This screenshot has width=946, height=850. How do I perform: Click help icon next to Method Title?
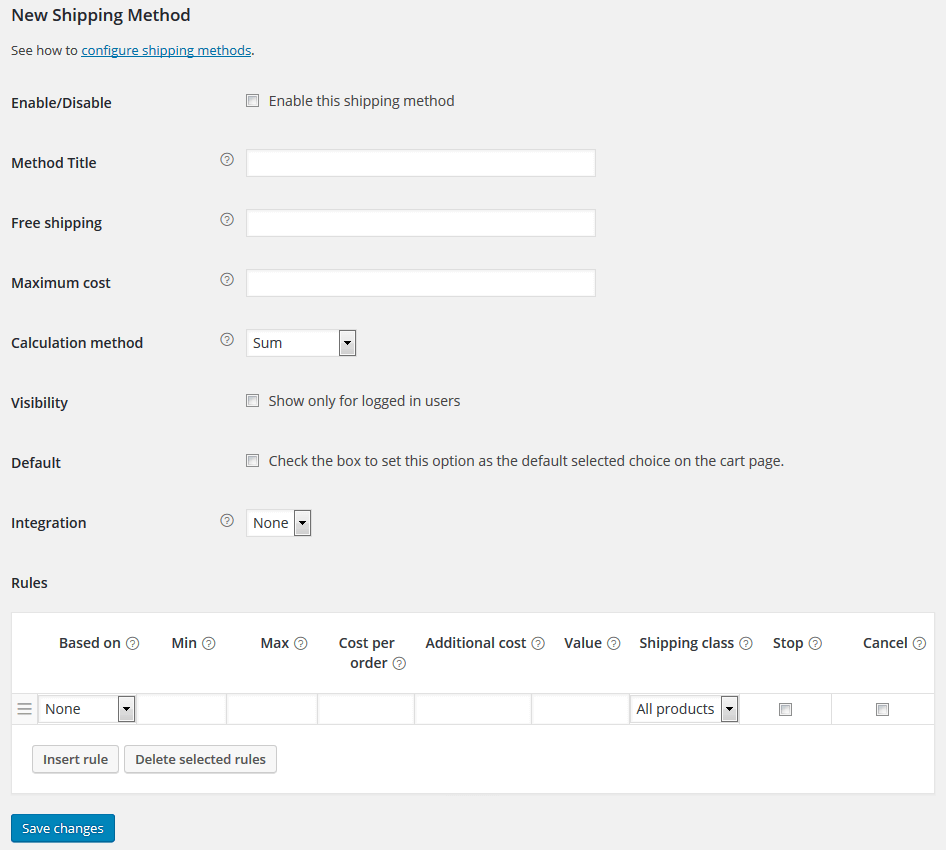(x=227, y=160)
